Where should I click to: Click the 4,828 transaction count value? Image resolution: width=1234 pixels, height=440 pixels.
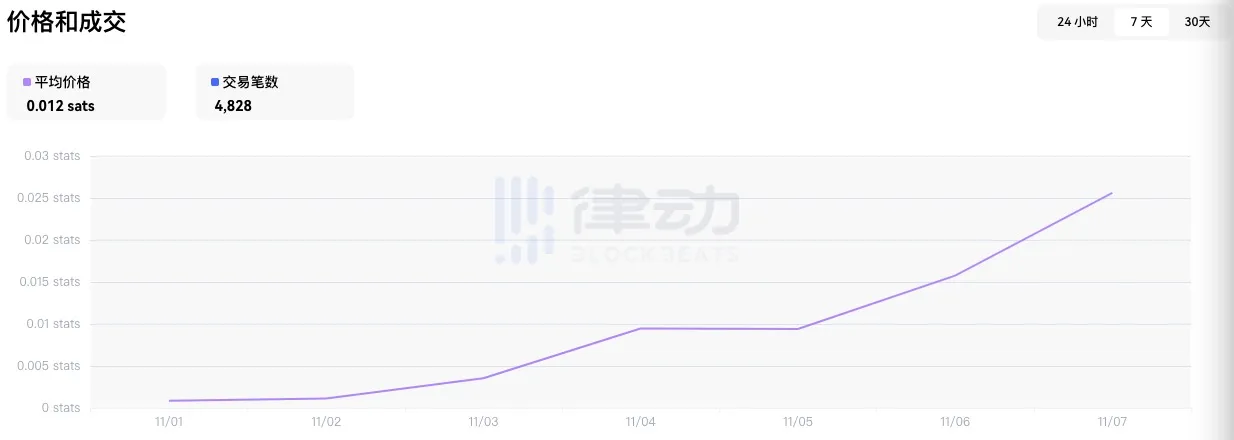233,105
